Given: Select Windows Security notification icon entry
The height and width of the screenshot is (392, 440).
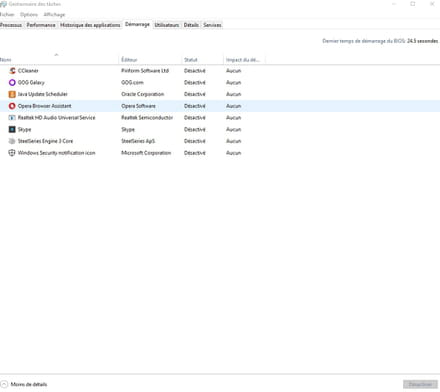Looking at the screenshot, I should point(56,153).
